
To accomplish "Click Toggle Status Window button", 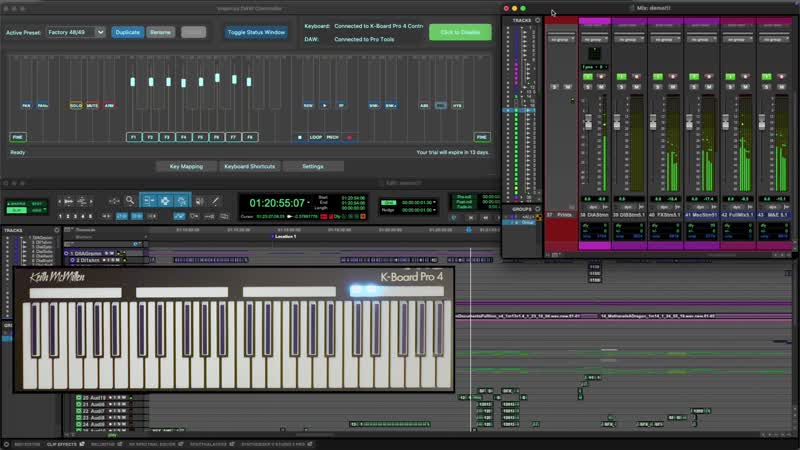I will (x=256, y=32).
